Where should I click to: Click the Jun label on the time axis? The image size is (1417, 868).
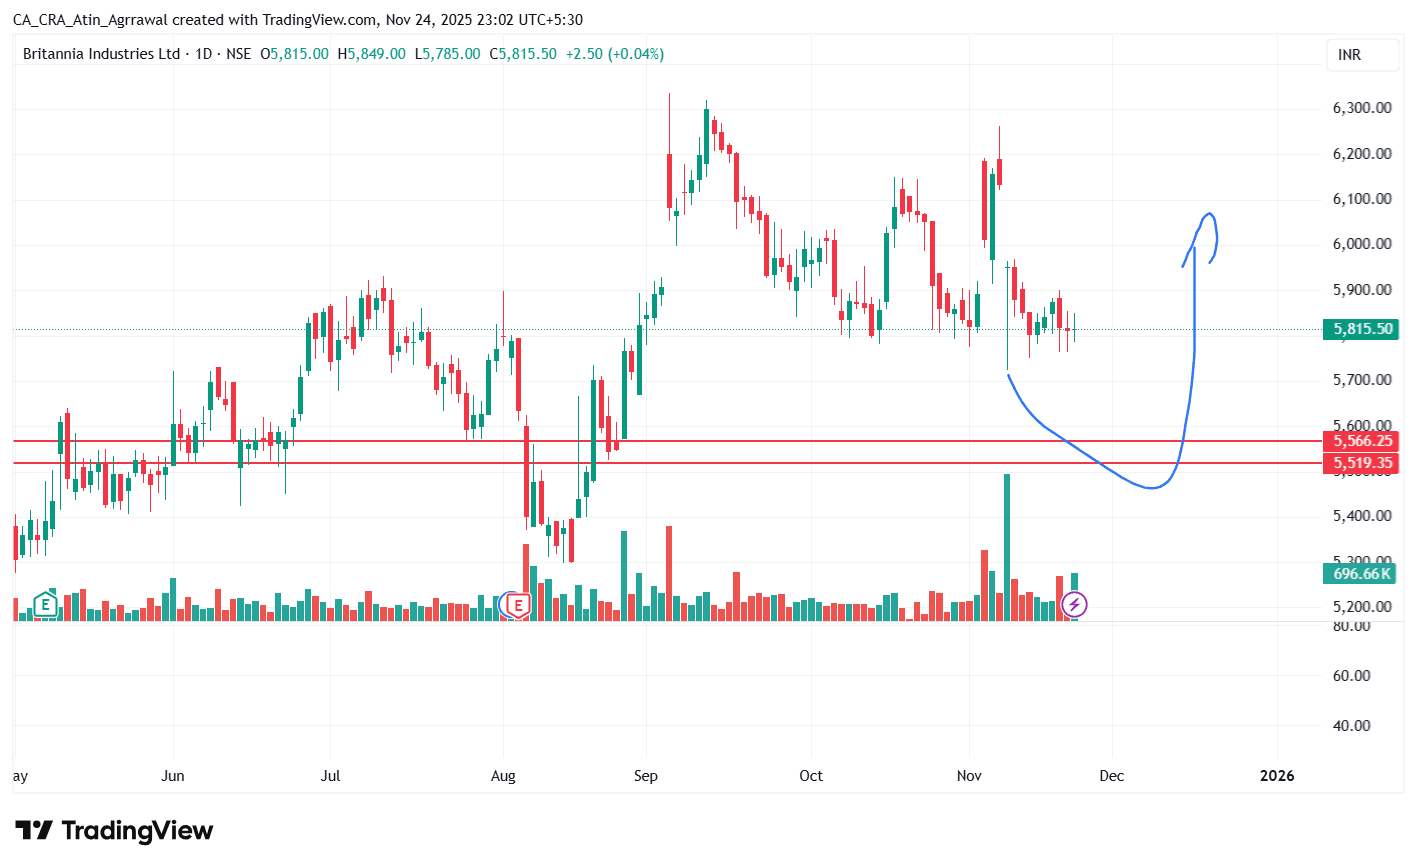pos(173,776)
